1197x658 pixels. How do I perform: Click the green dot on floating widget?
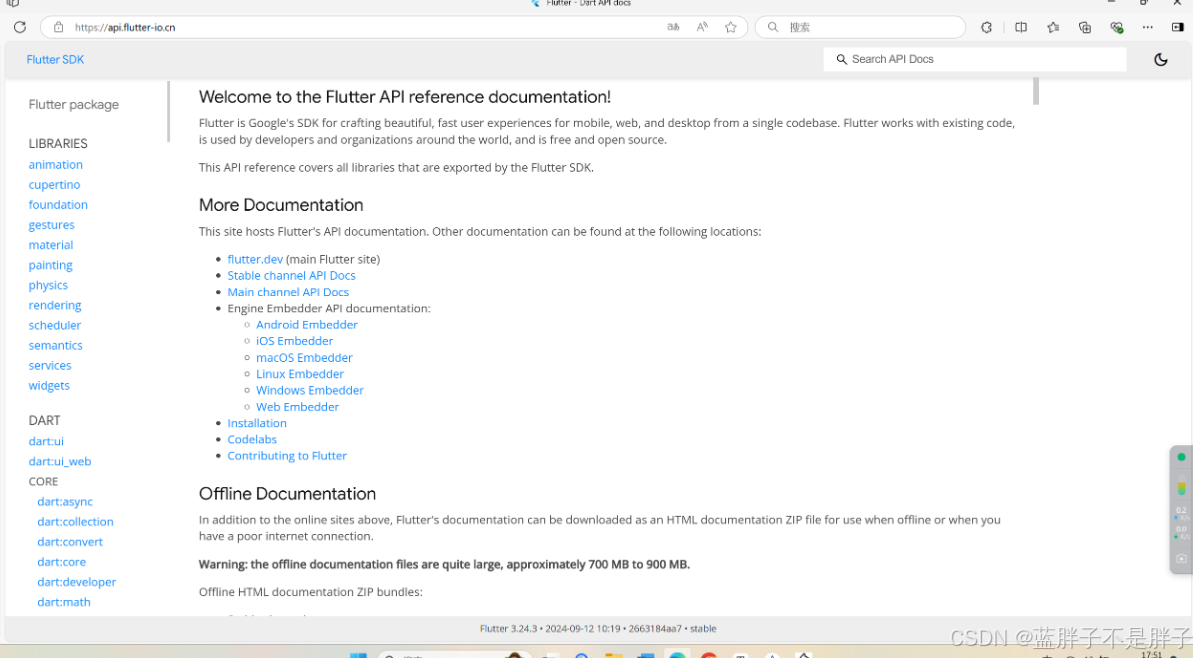1182,457
